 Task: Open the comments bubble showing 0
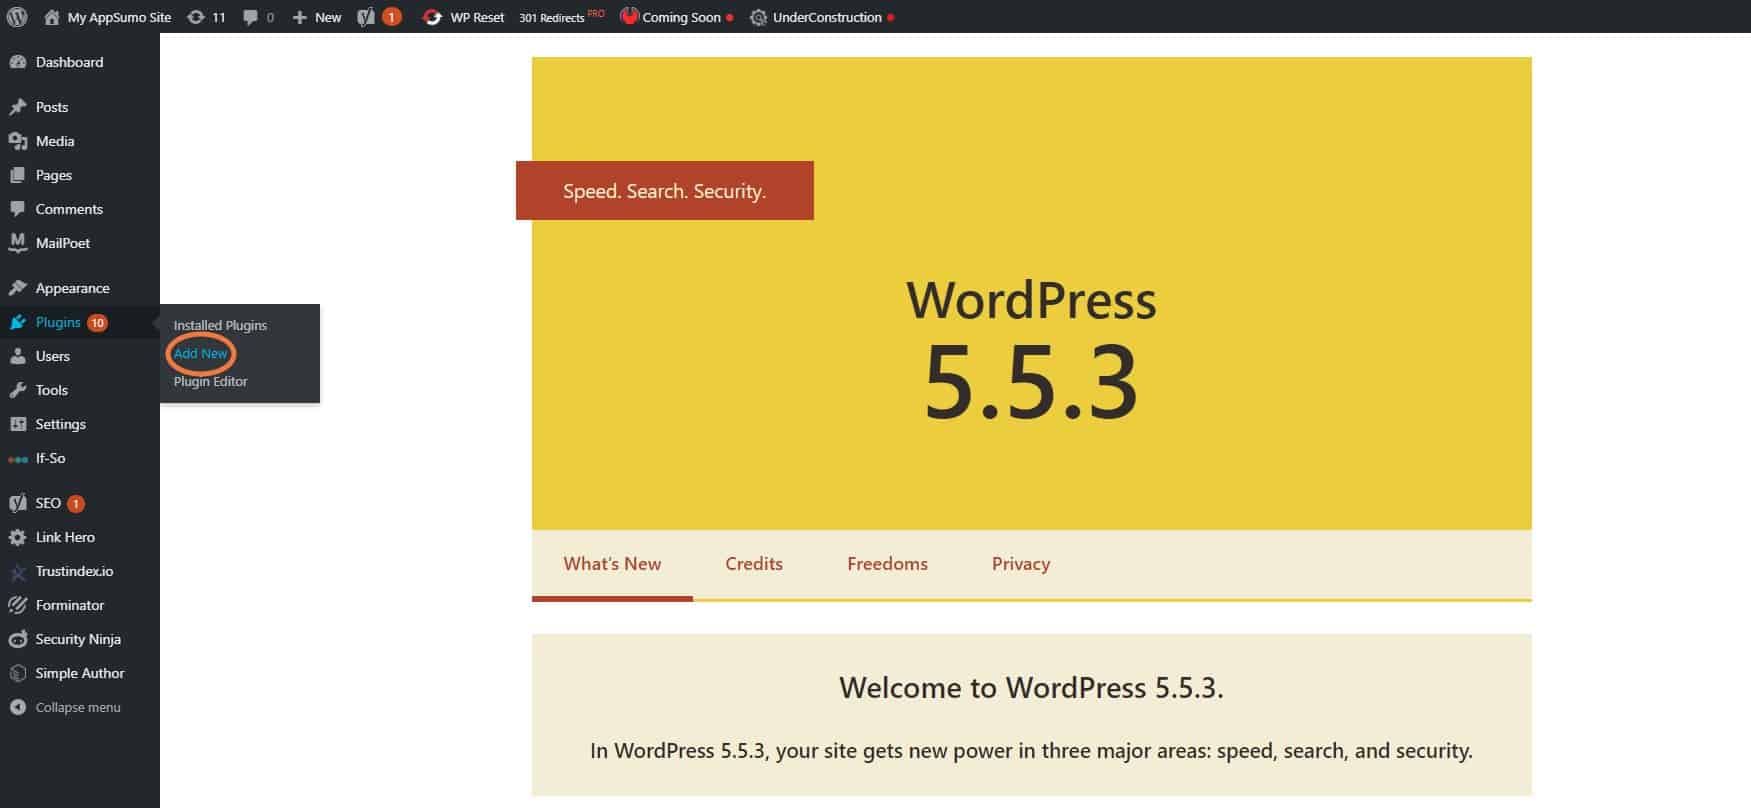tap(258, 17)
